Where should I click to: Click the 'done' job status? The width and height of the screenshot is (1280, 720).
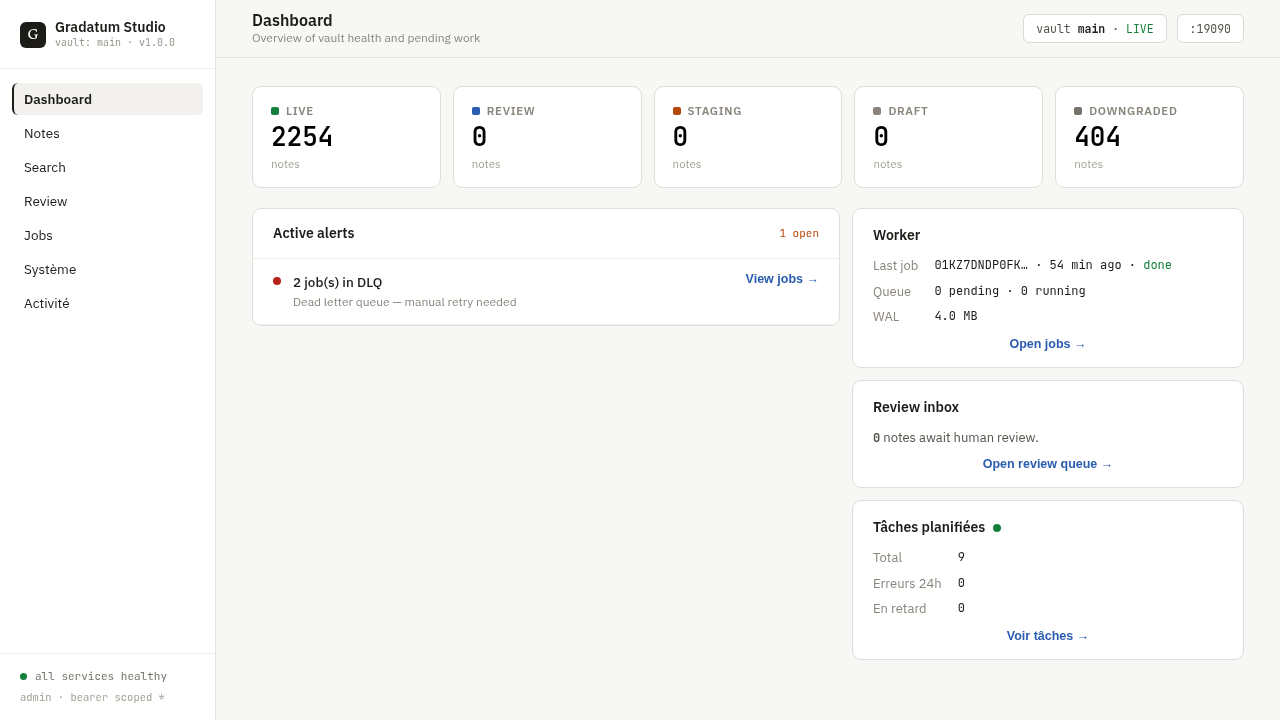(x=1157, y=265)
